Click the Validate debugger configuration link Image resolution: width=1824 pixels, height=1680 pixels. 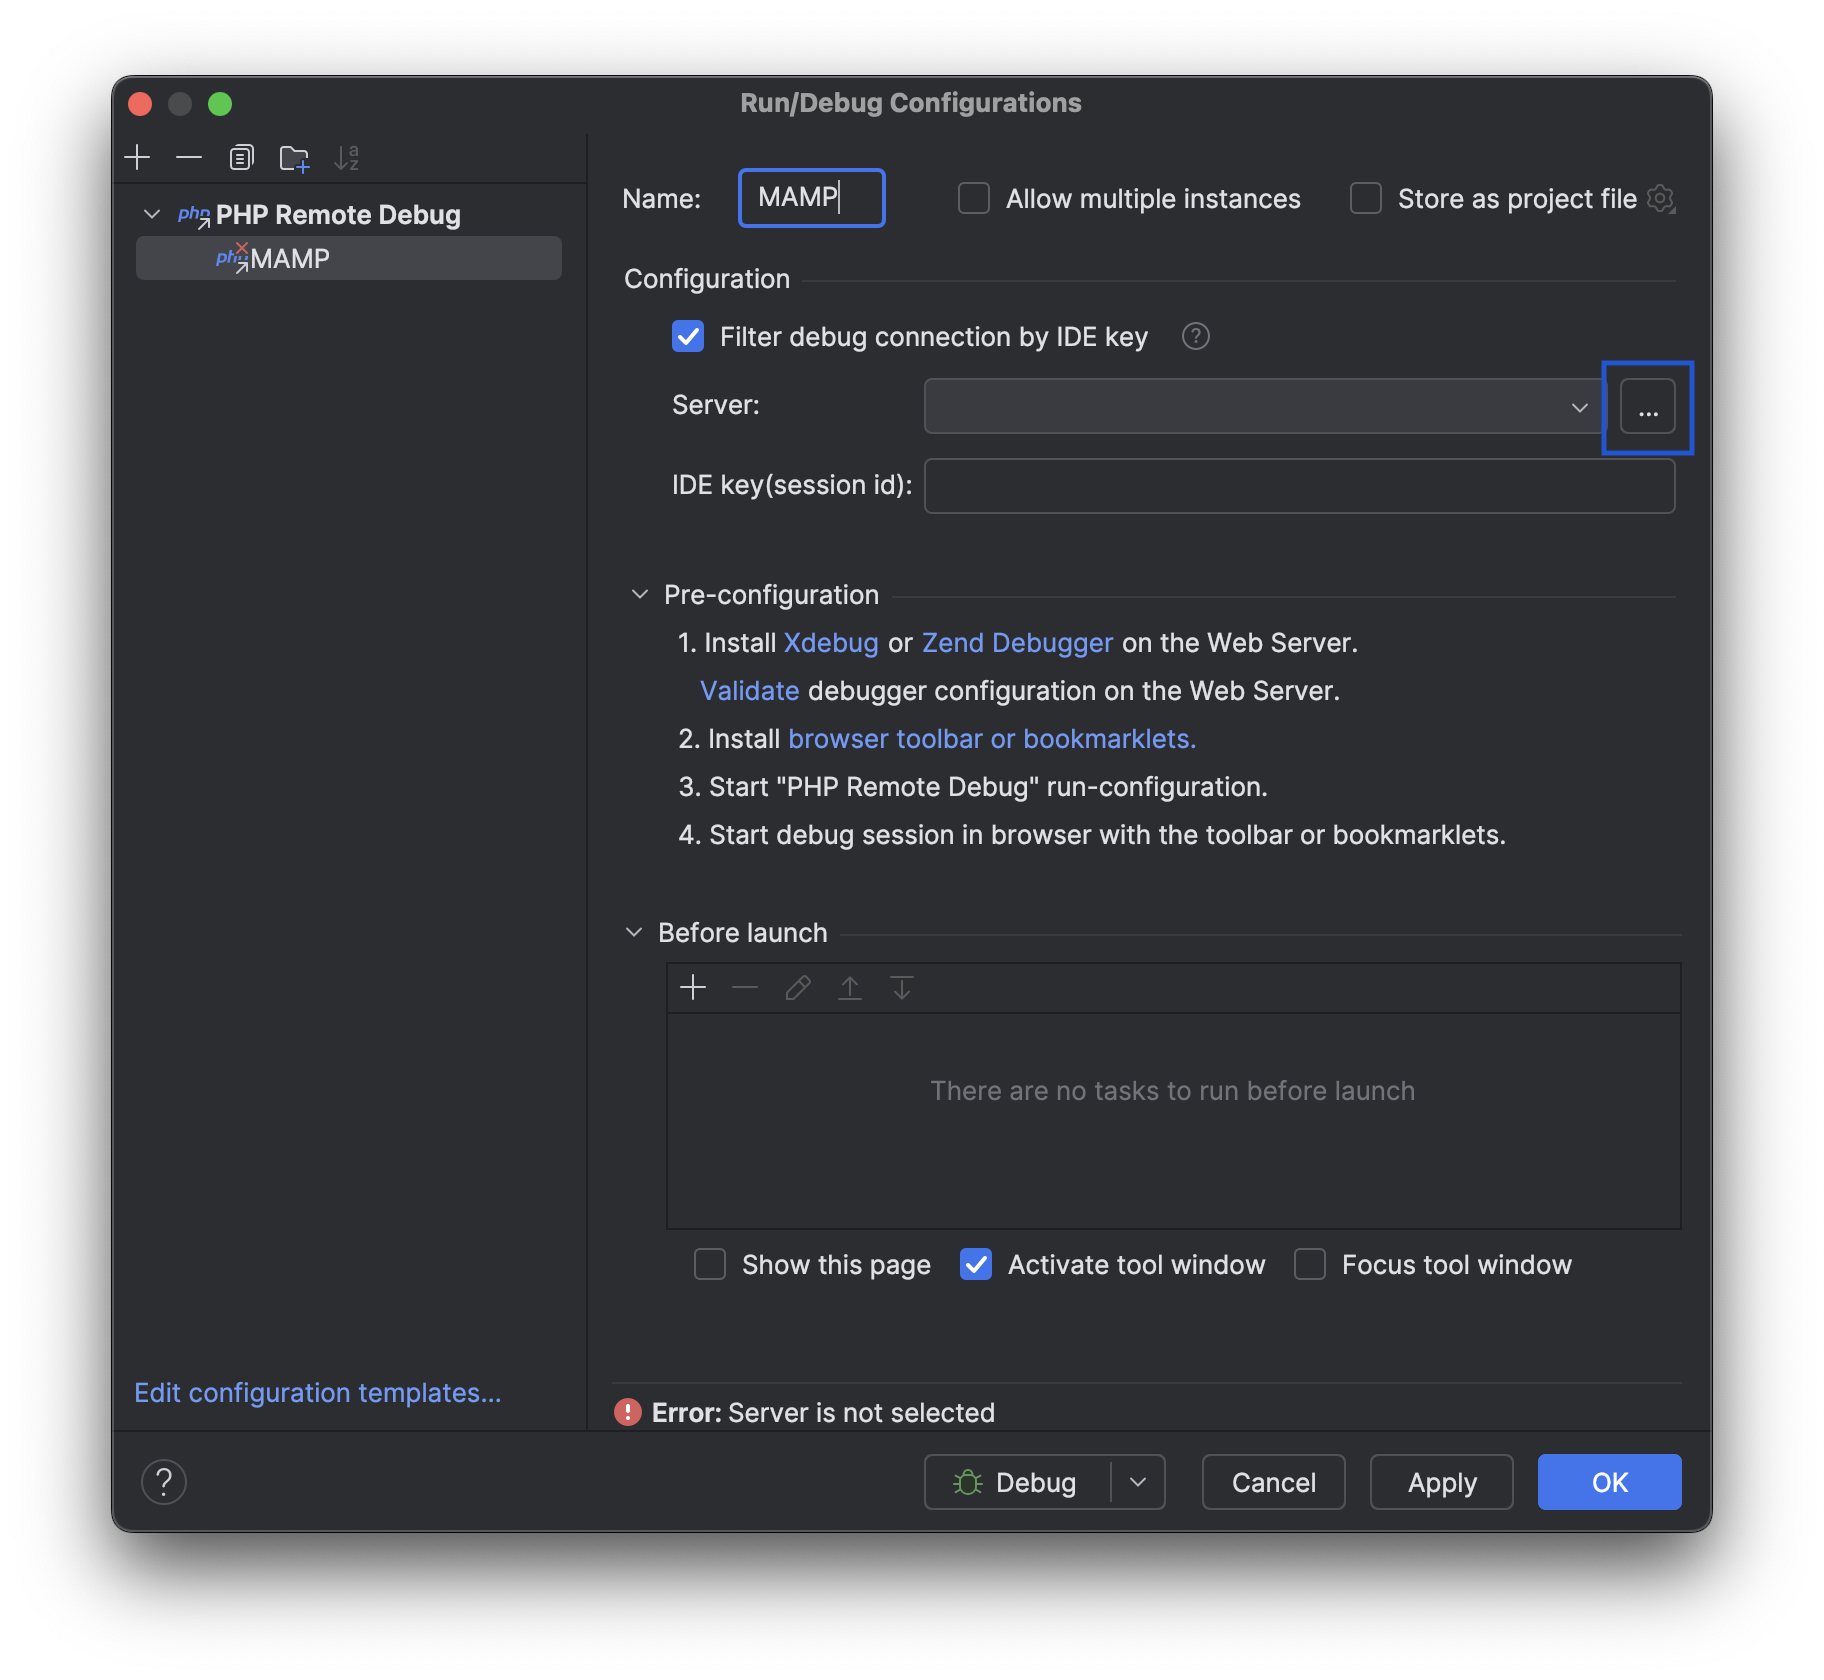tap(749, 690)
